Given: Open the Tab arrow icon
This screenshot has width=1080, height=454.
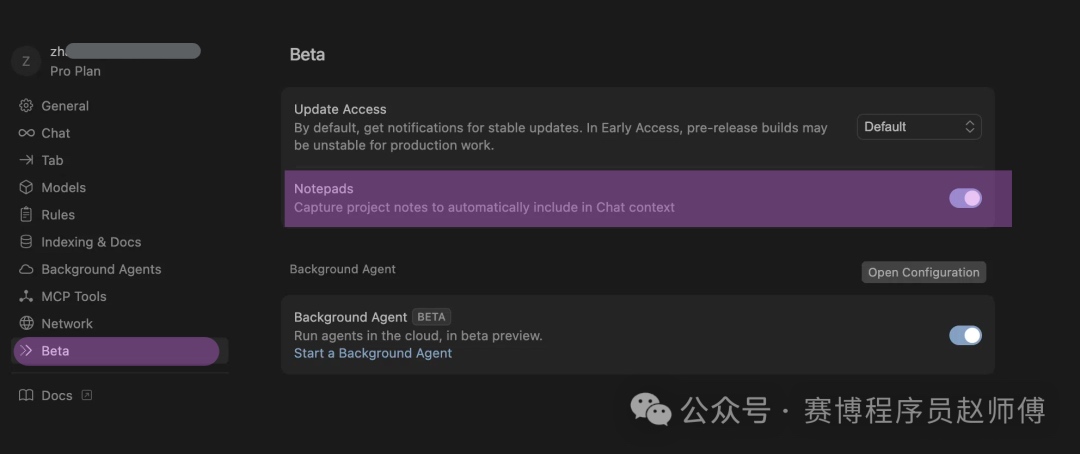Looking at the screenshot, I should pos(26,160).
